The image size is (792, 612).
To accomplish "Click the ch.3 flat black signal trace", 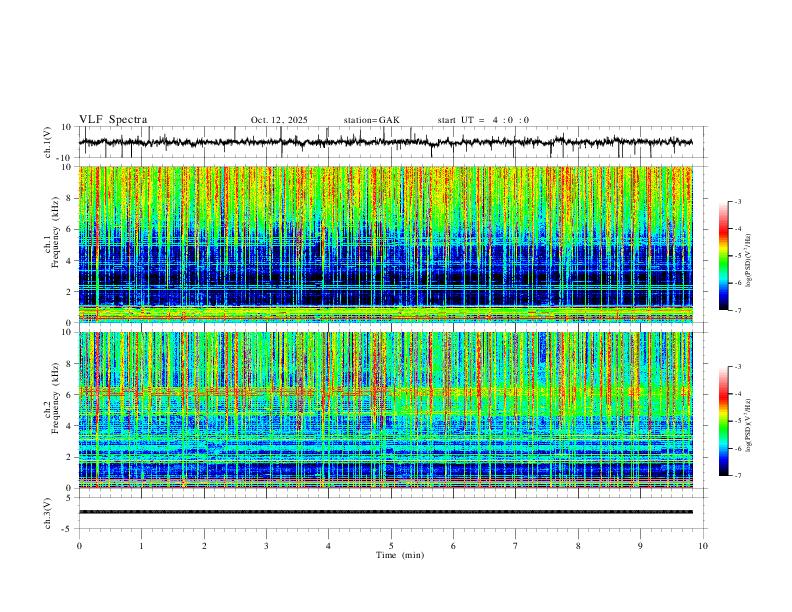I will click(x=386, y=512).
